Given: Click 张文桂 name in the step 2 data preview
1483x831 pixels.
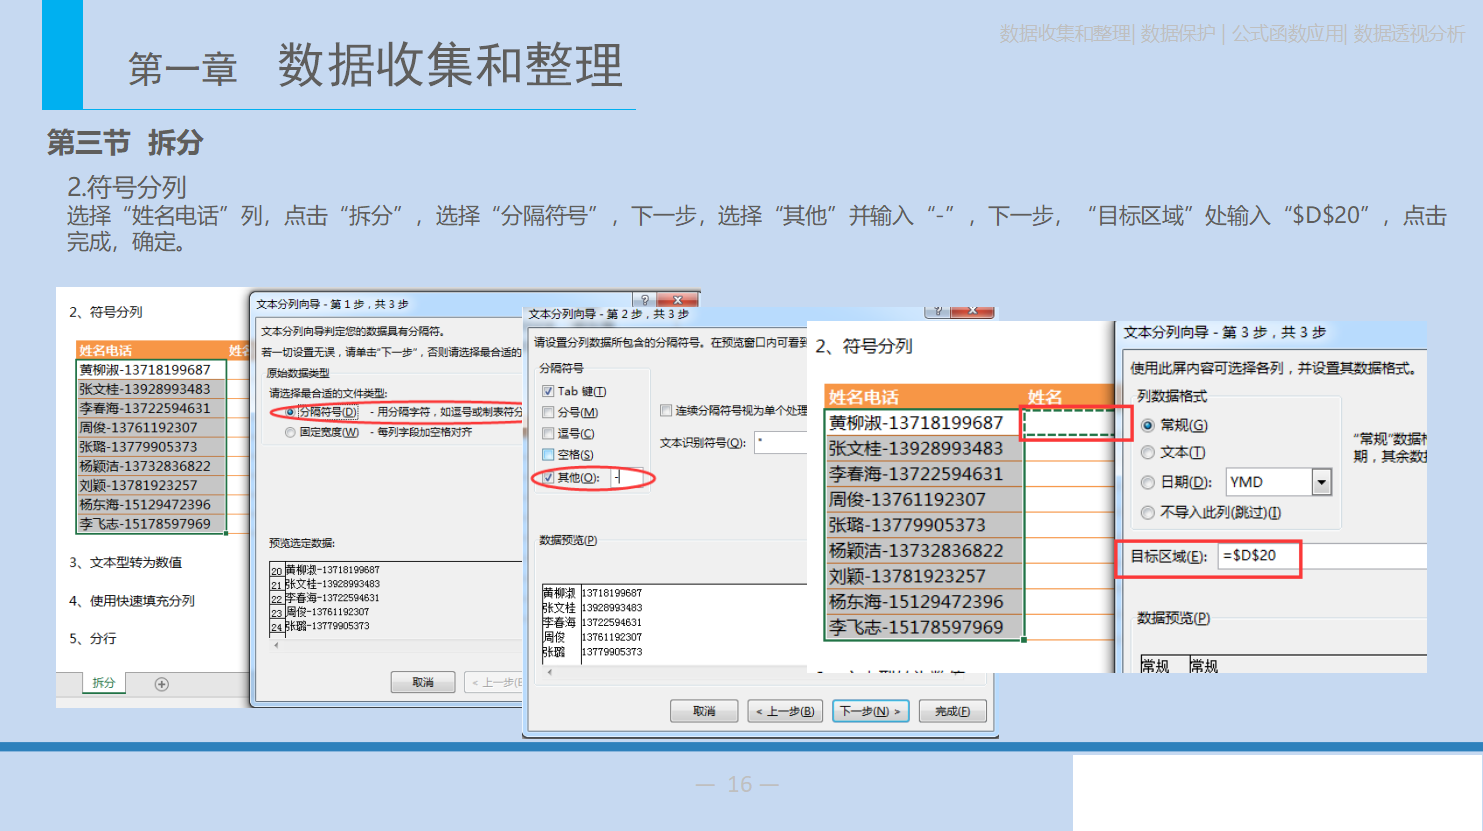Looking at the screenshot, I should 559,607.
